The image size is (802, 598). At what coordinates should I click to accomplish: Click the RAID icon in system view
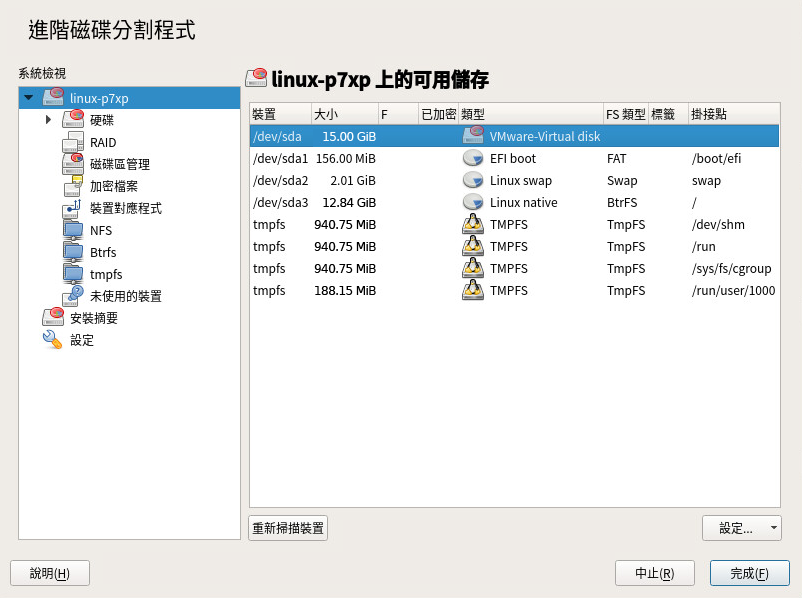pyautogui.click(x=73, y=141)
